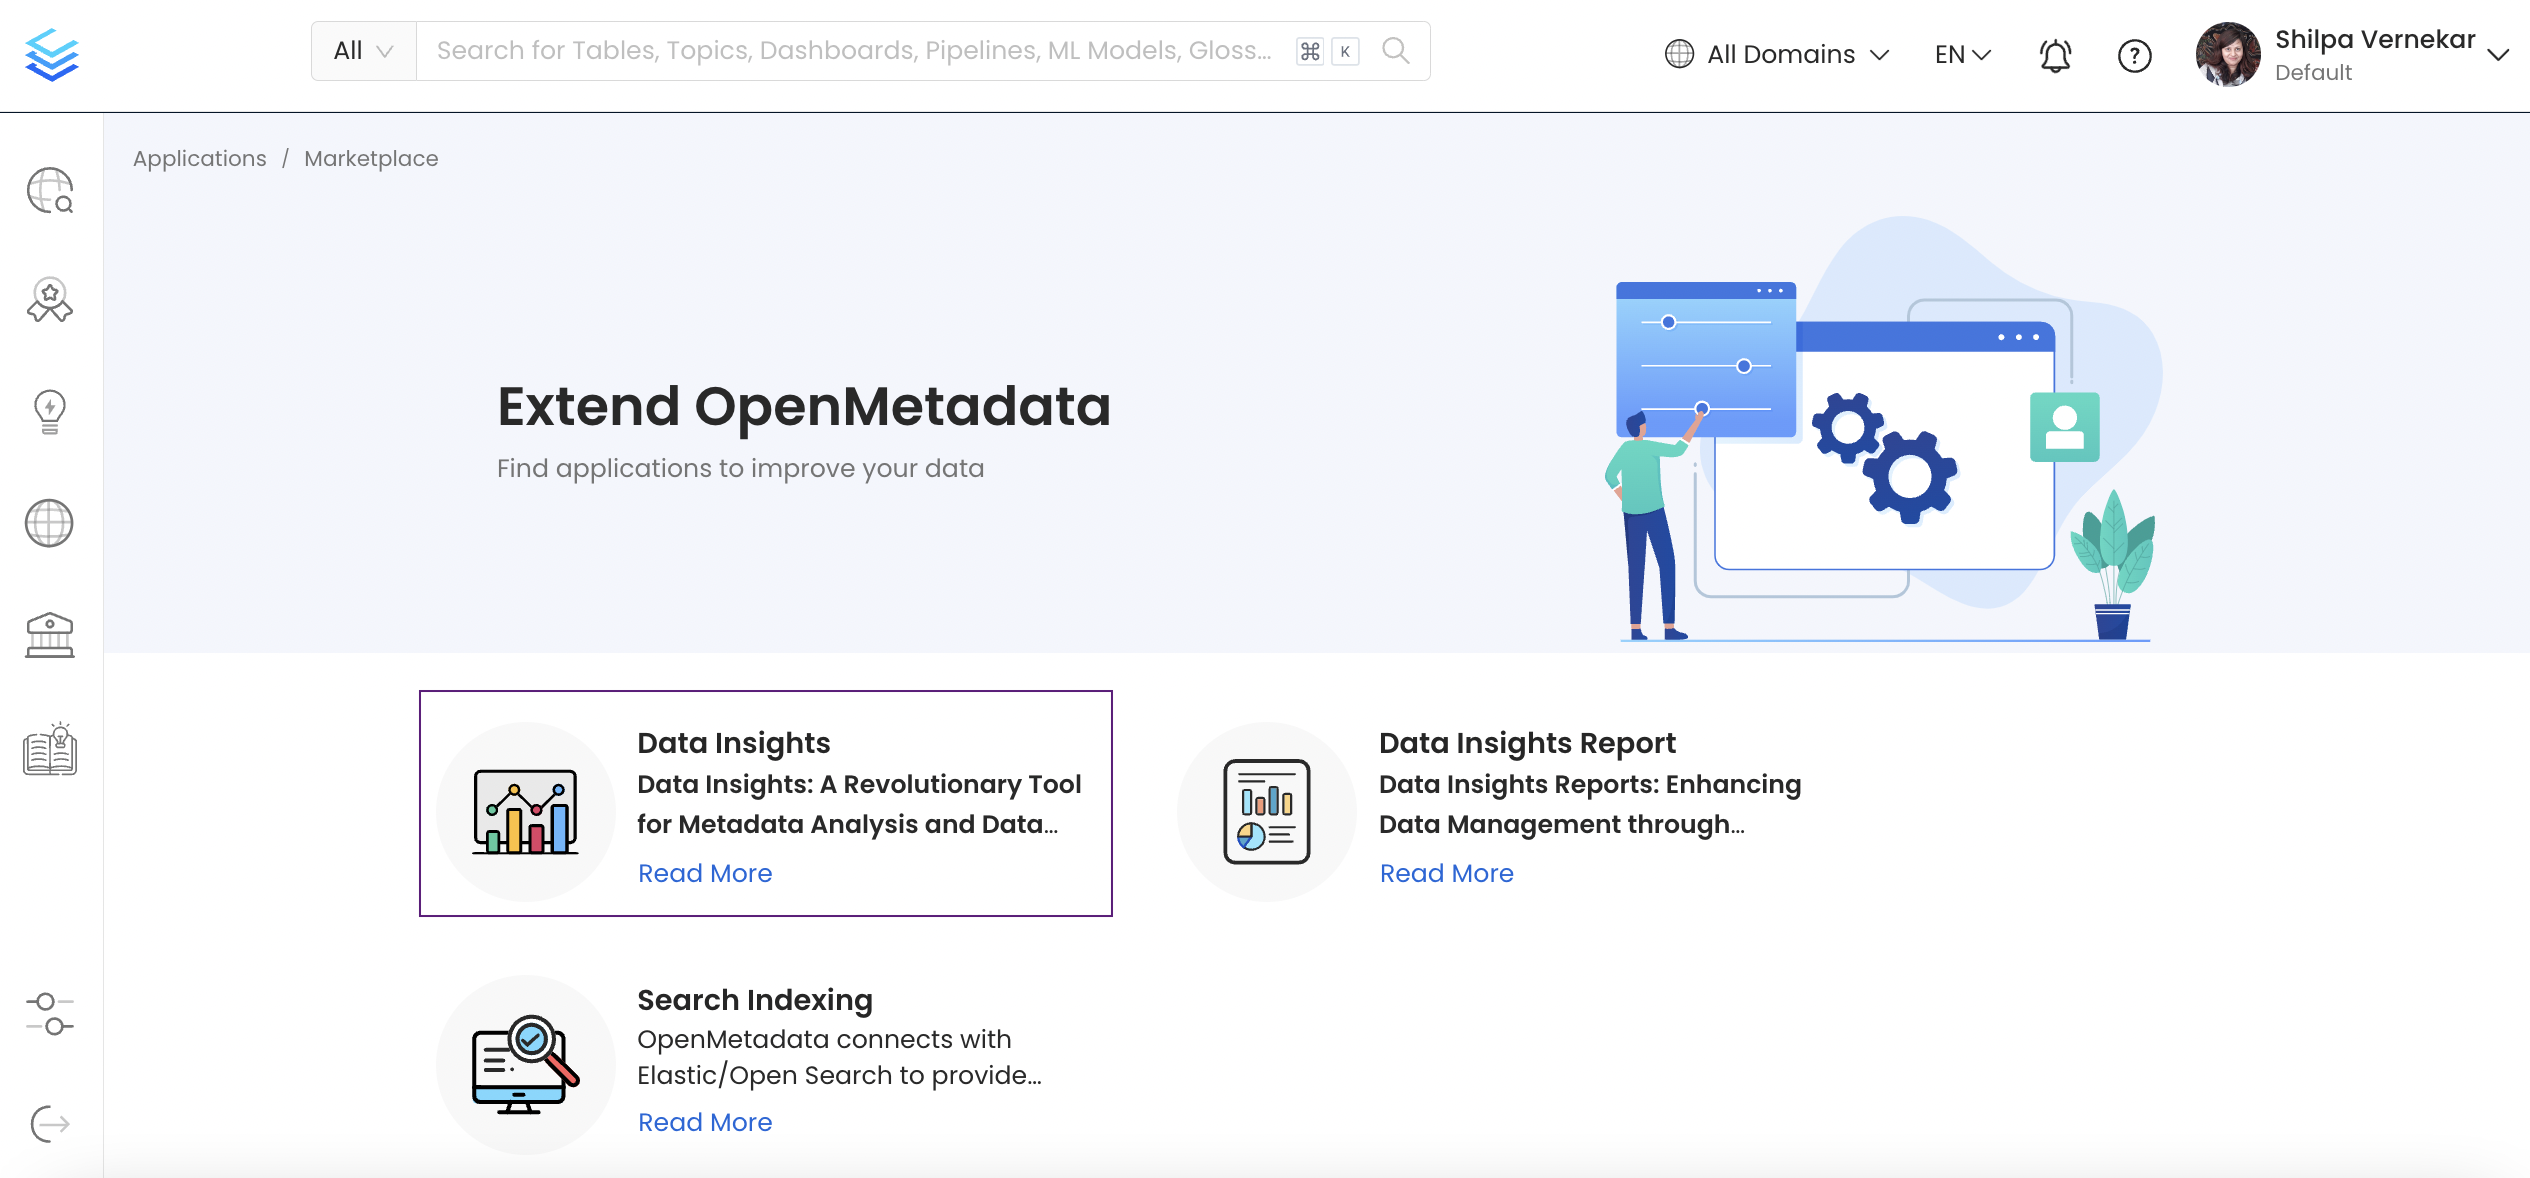Image resolution: width=2530 pixels, height=1178 pixels.
Task: Open the Explore search icon in sidebar
Action: coord(49,192)
